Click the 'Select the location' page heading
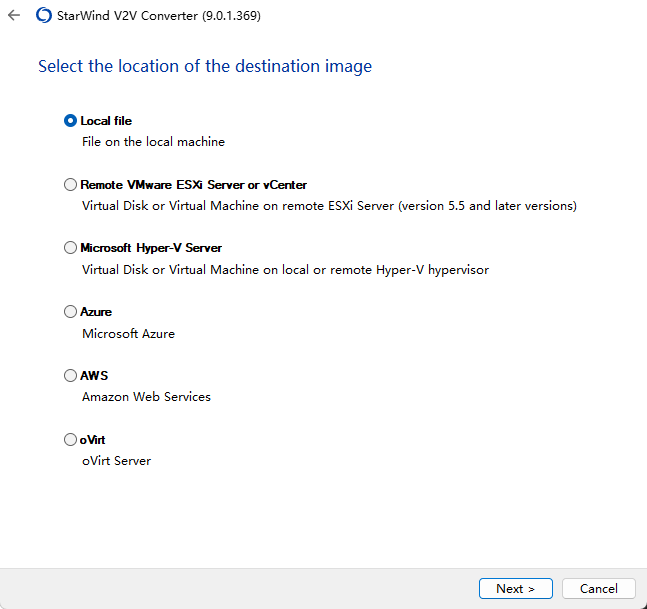Image resolution: width=647 pixels, height=609 pixels. (x=205, y=67)
